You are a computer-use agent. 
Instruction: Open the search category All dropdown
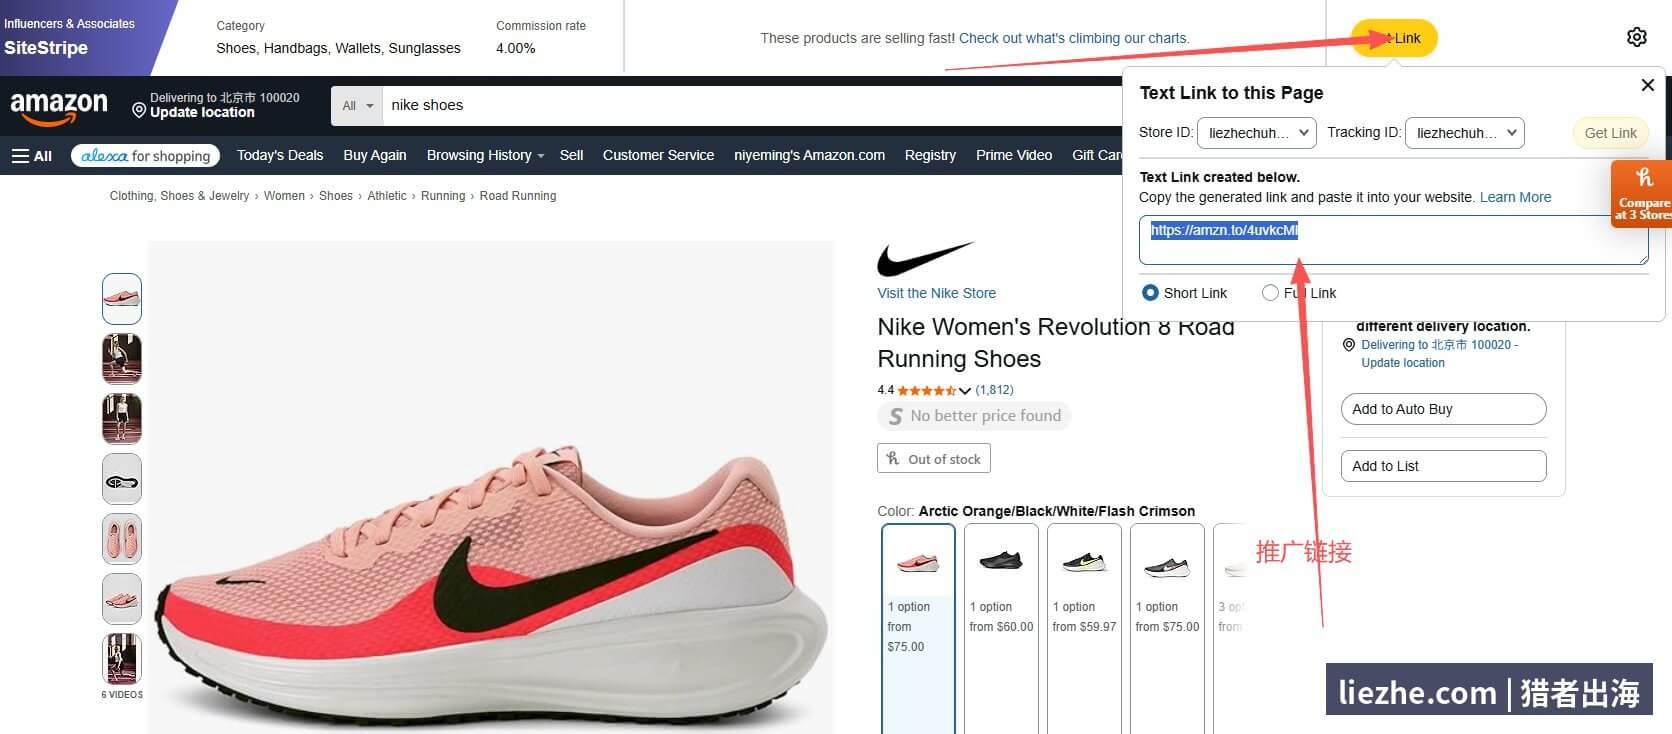coord(357,106)
